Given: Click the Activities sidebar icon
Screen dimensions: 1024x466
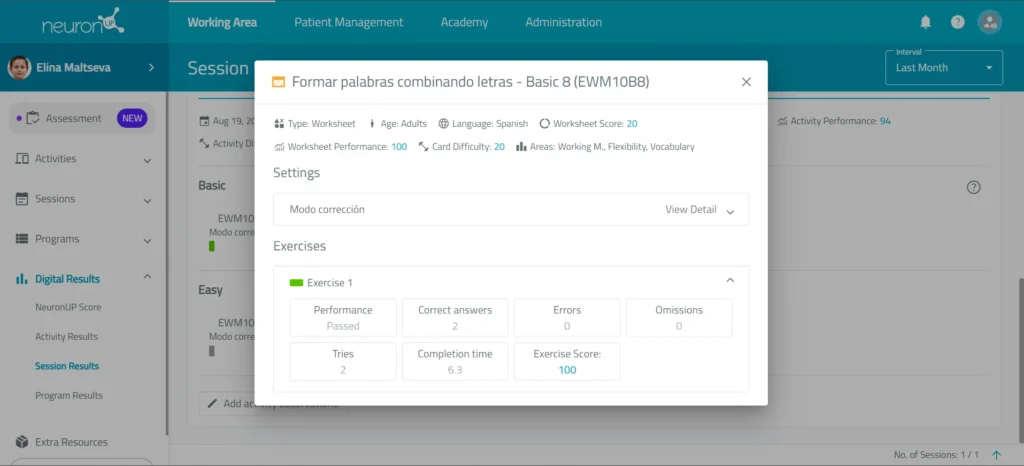Looking at the screenshot, I should click(x=22, y=159).
